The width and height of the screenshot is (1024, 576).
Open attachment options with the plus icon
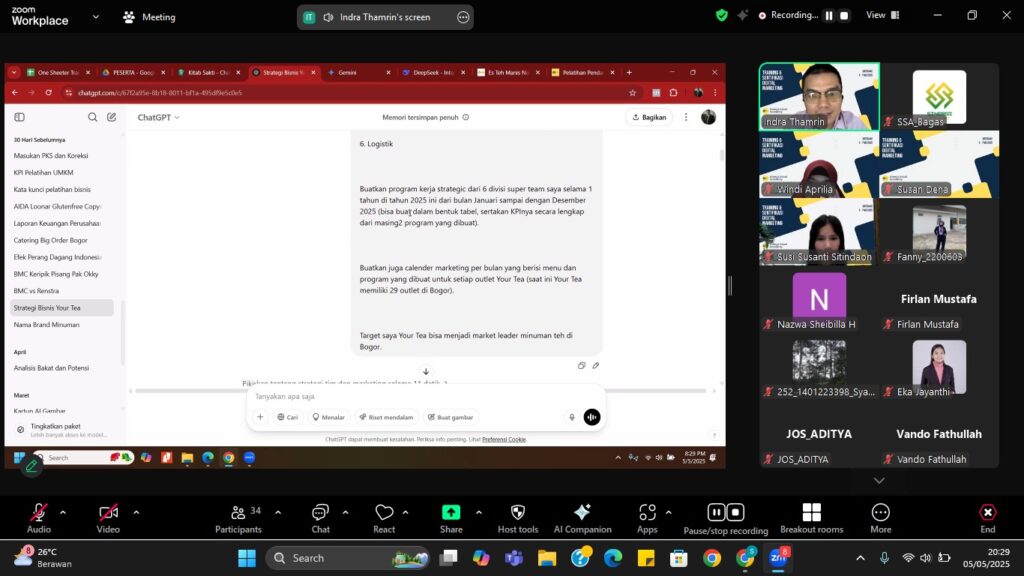(x=260, y=417)
